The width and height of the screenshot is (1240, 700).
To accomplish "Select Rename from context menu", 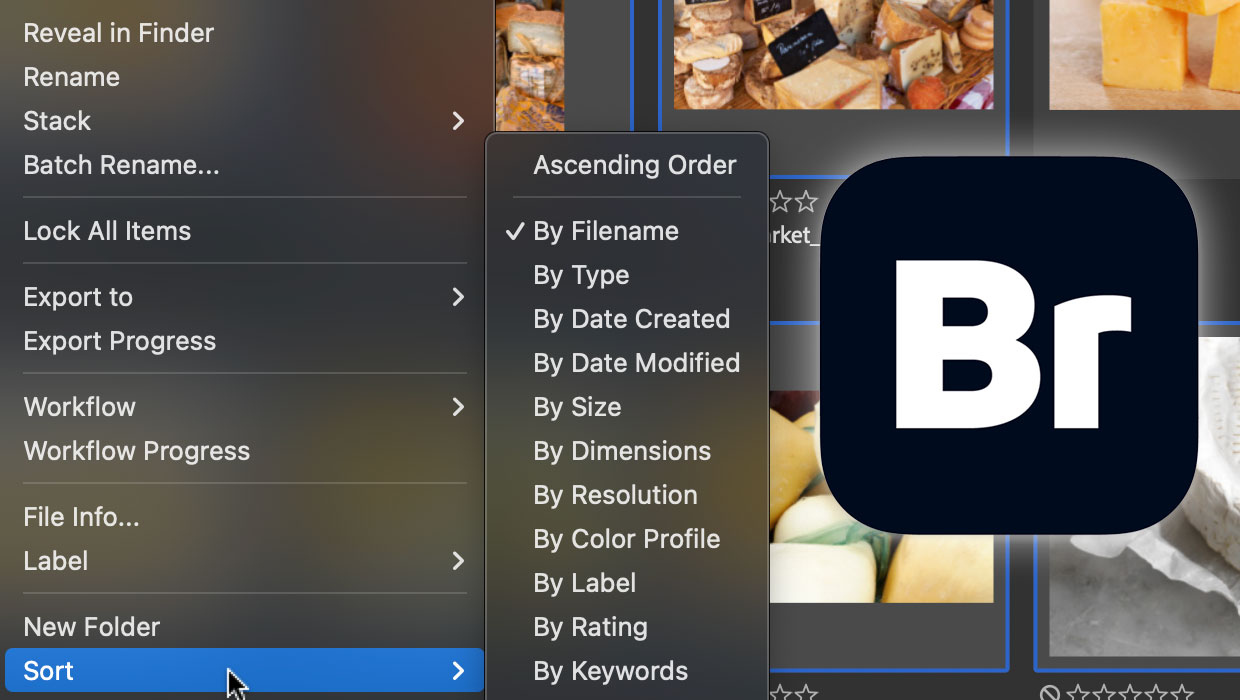I will click(71, 77).
